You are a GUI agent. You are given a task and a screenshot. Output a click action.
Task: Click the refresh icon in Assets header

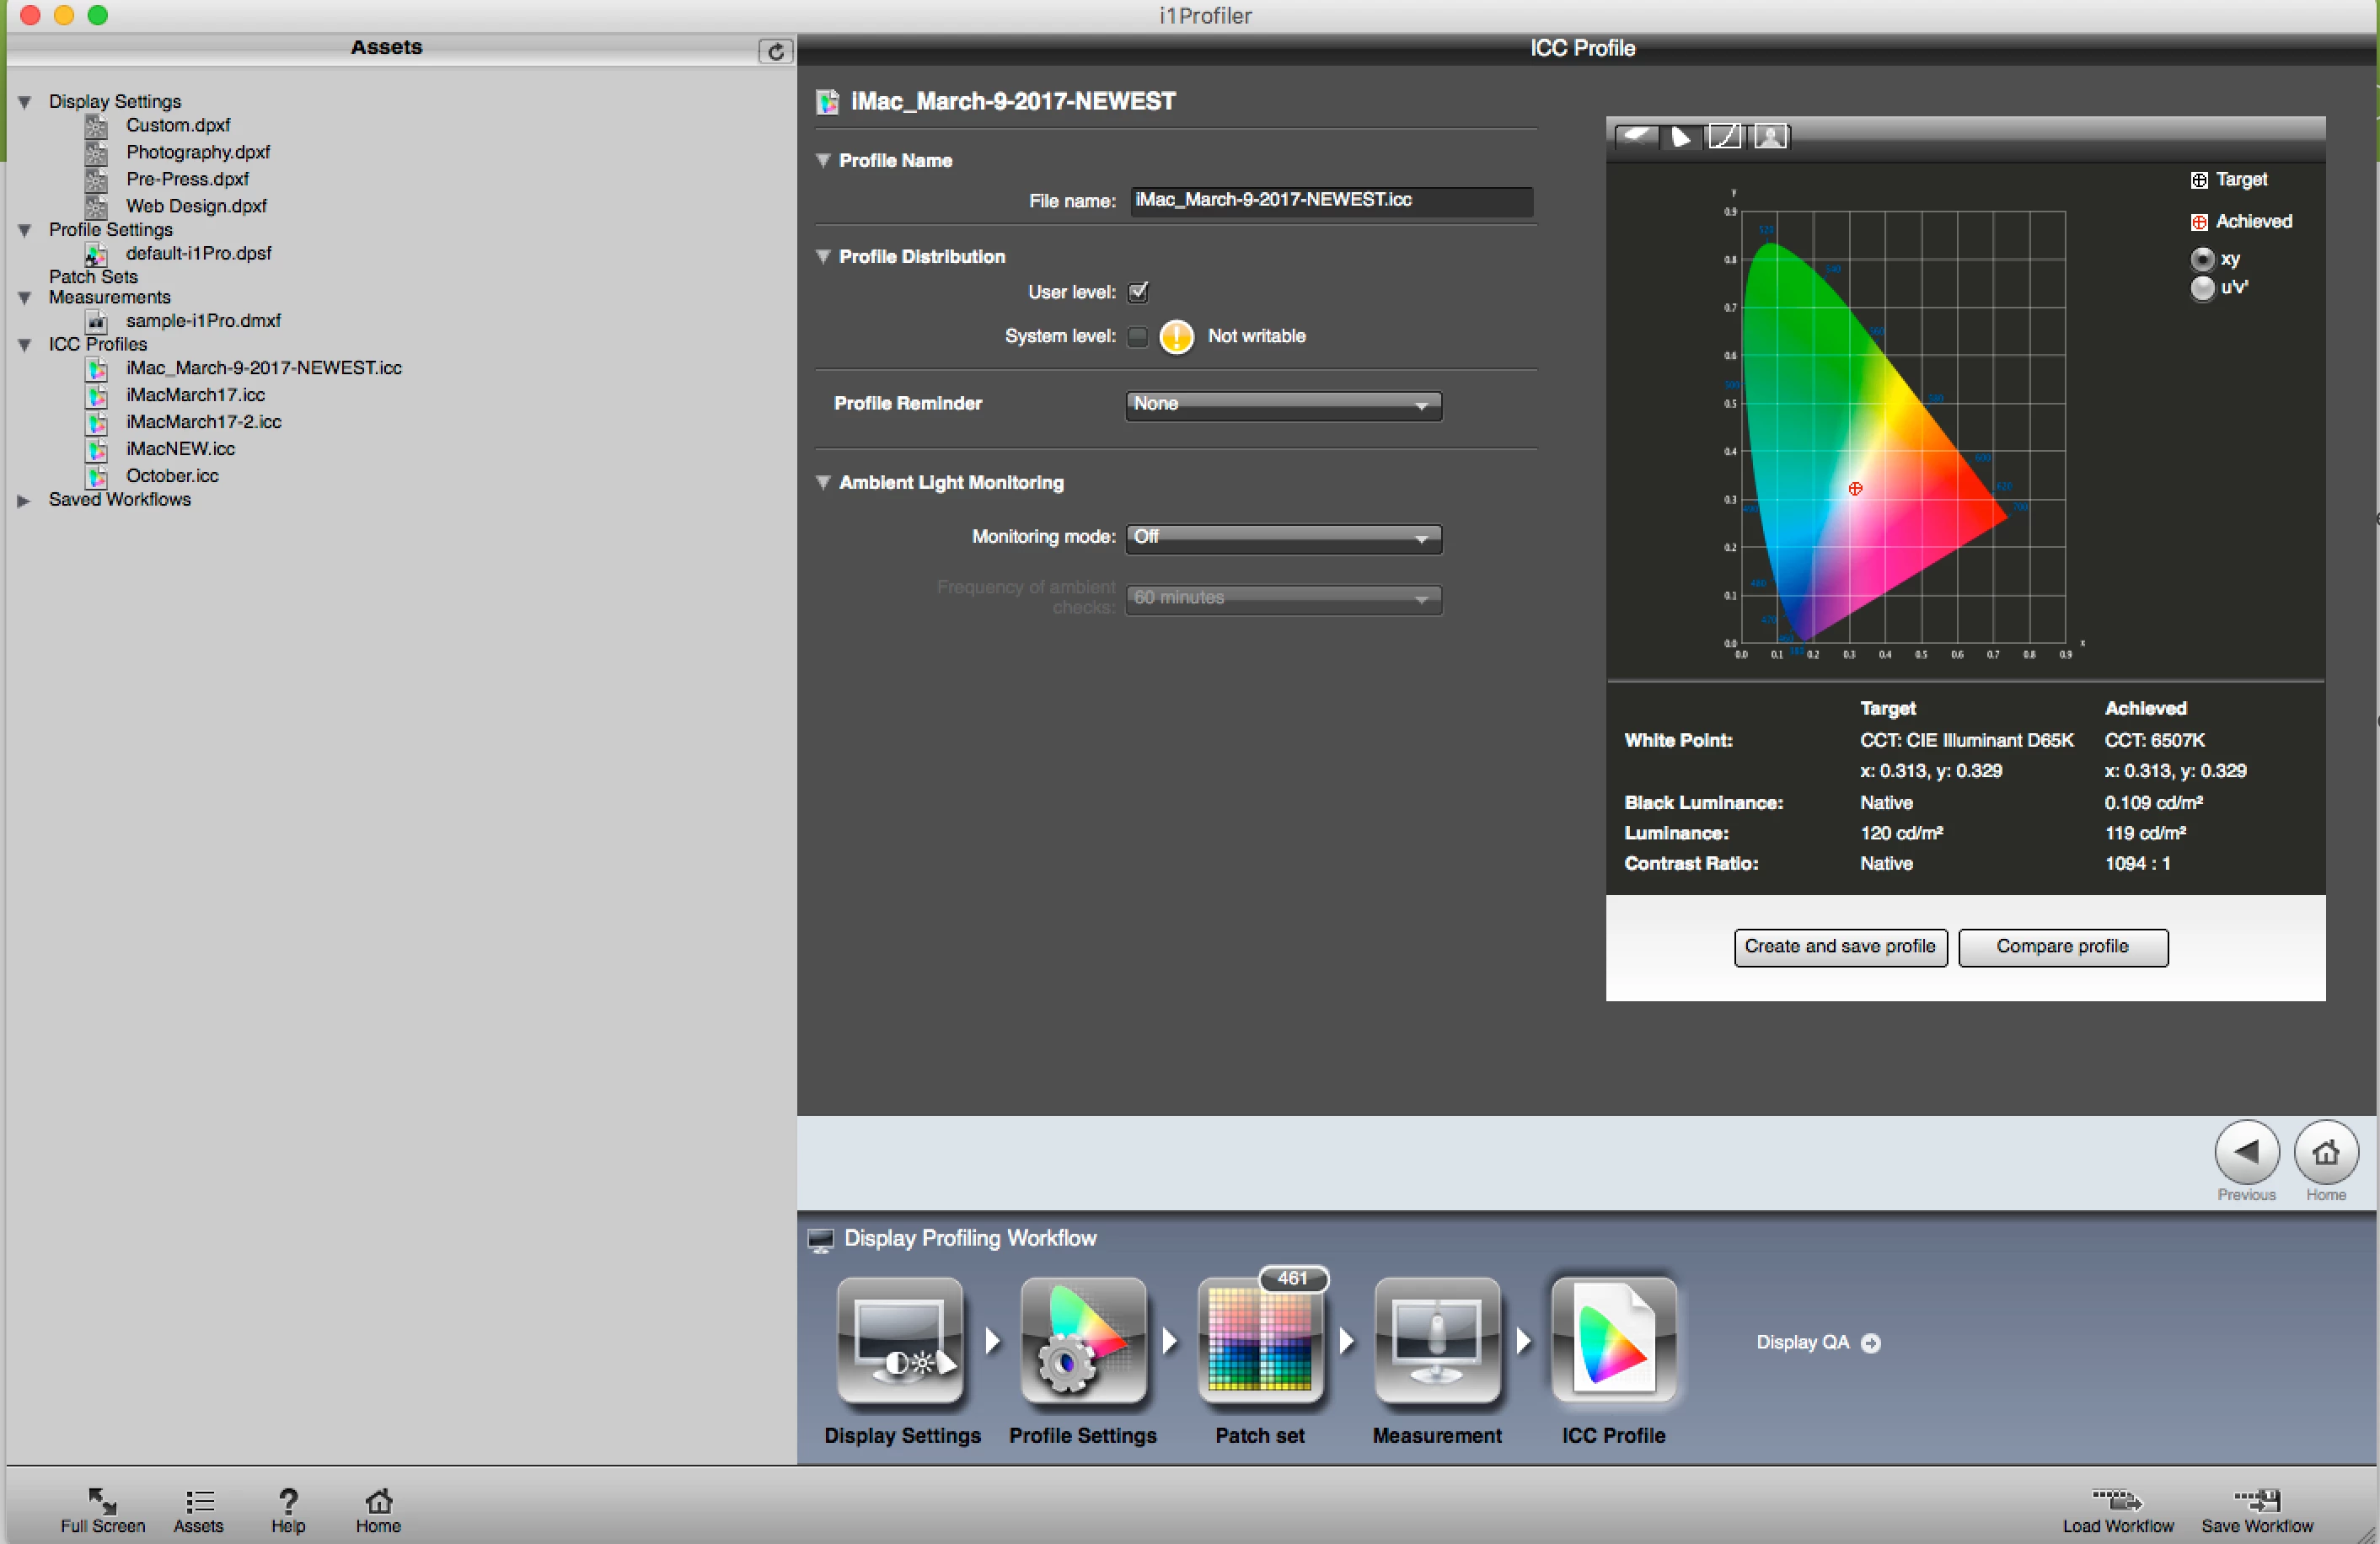[x=775, y=51]
